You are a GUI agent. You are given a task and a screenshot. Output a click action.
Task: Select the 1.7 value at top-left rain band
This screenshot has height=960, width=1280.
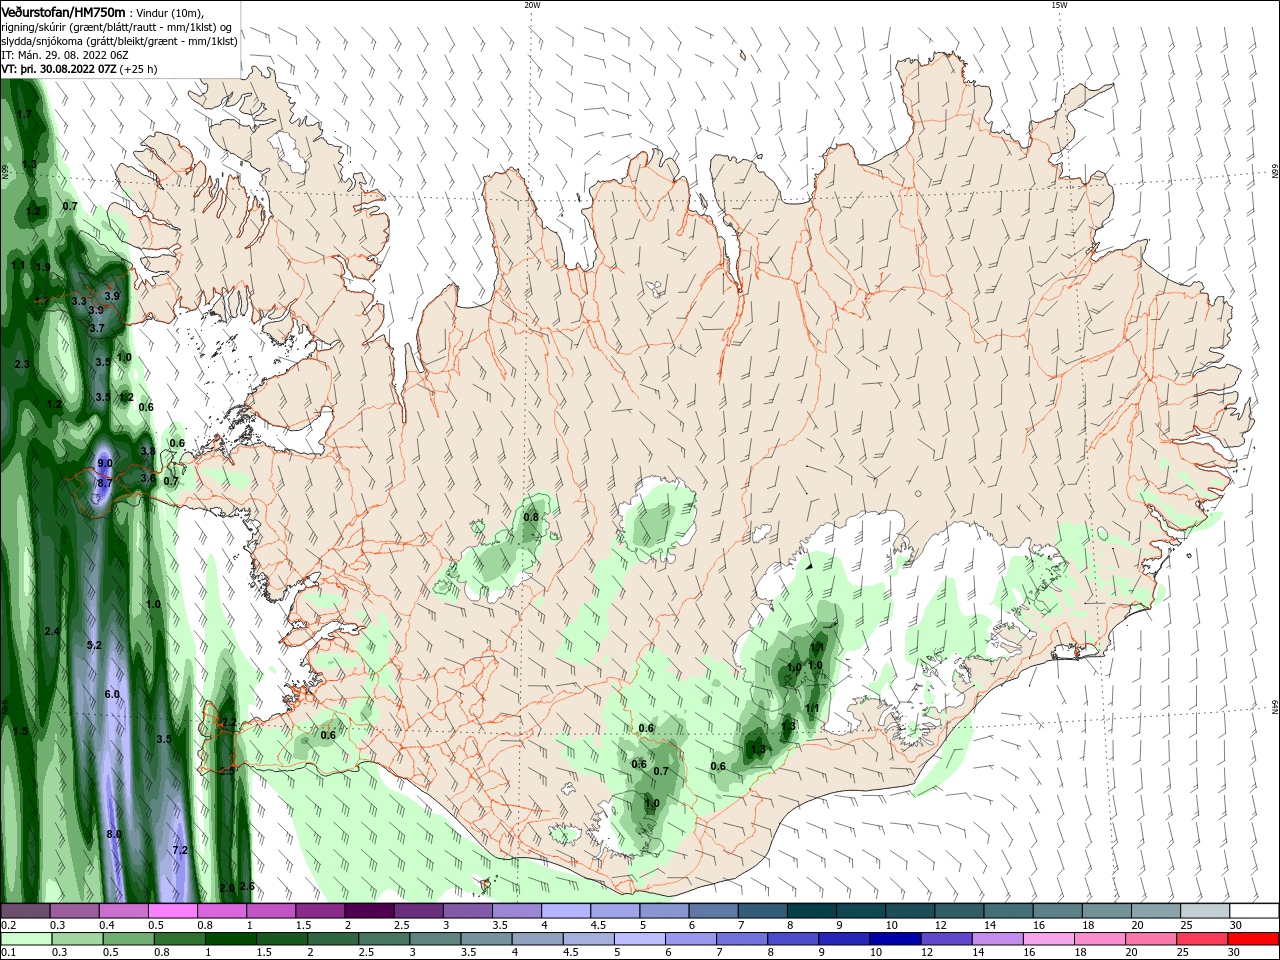point(24,114)
